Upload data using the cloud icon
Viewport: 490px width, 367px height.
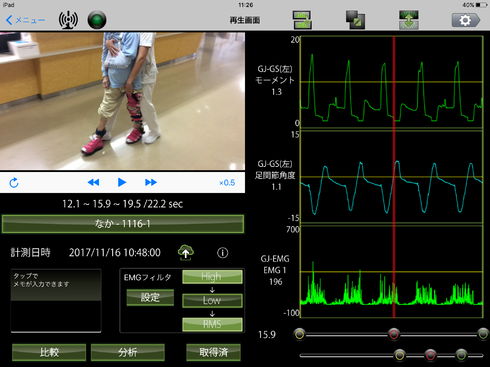point(186,252)
